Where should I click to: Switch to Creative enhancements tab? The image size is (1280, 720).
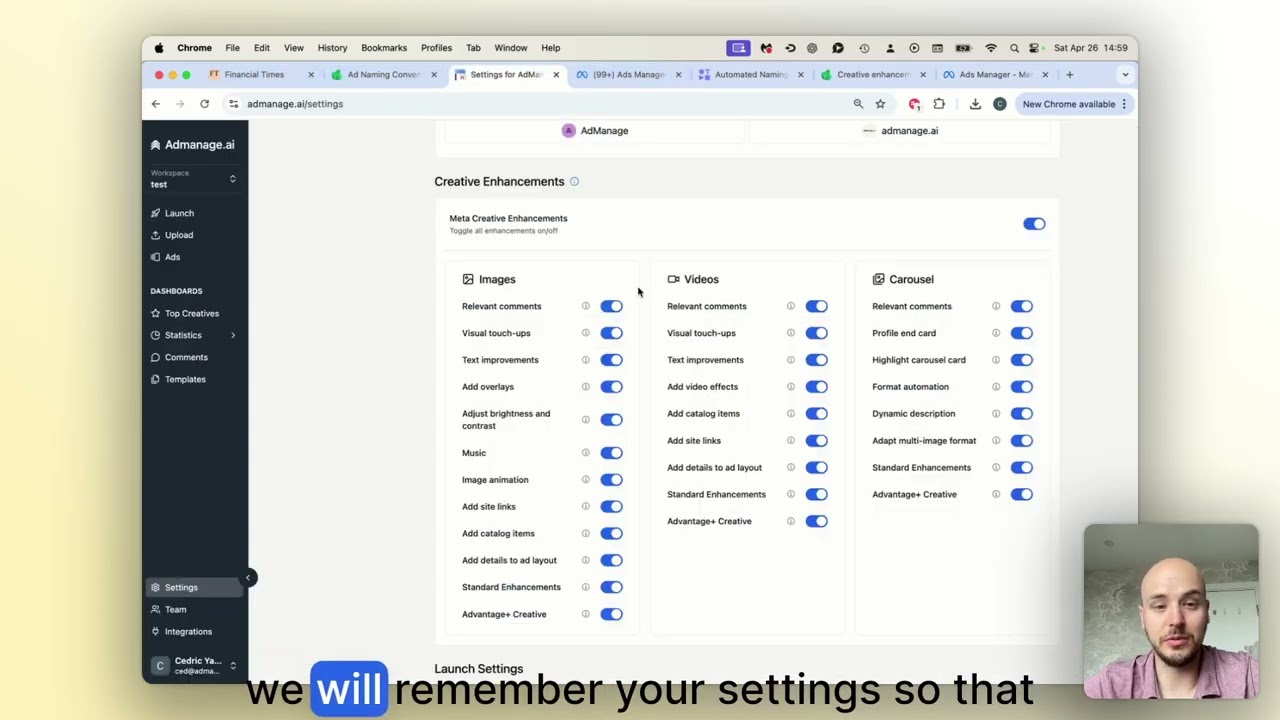pos(873,75)
